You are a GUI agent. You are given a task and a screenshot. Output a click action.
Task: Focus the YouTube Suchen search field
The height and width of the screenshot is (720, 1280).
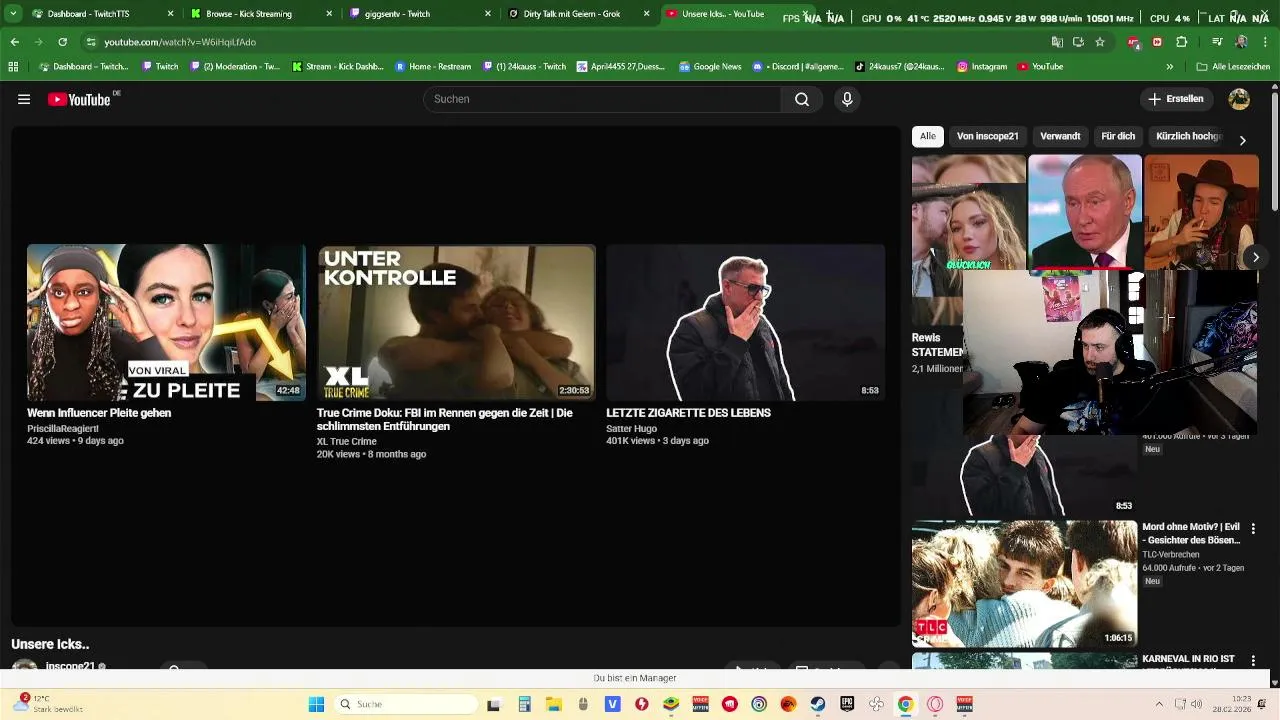click(x=602, y=99)
